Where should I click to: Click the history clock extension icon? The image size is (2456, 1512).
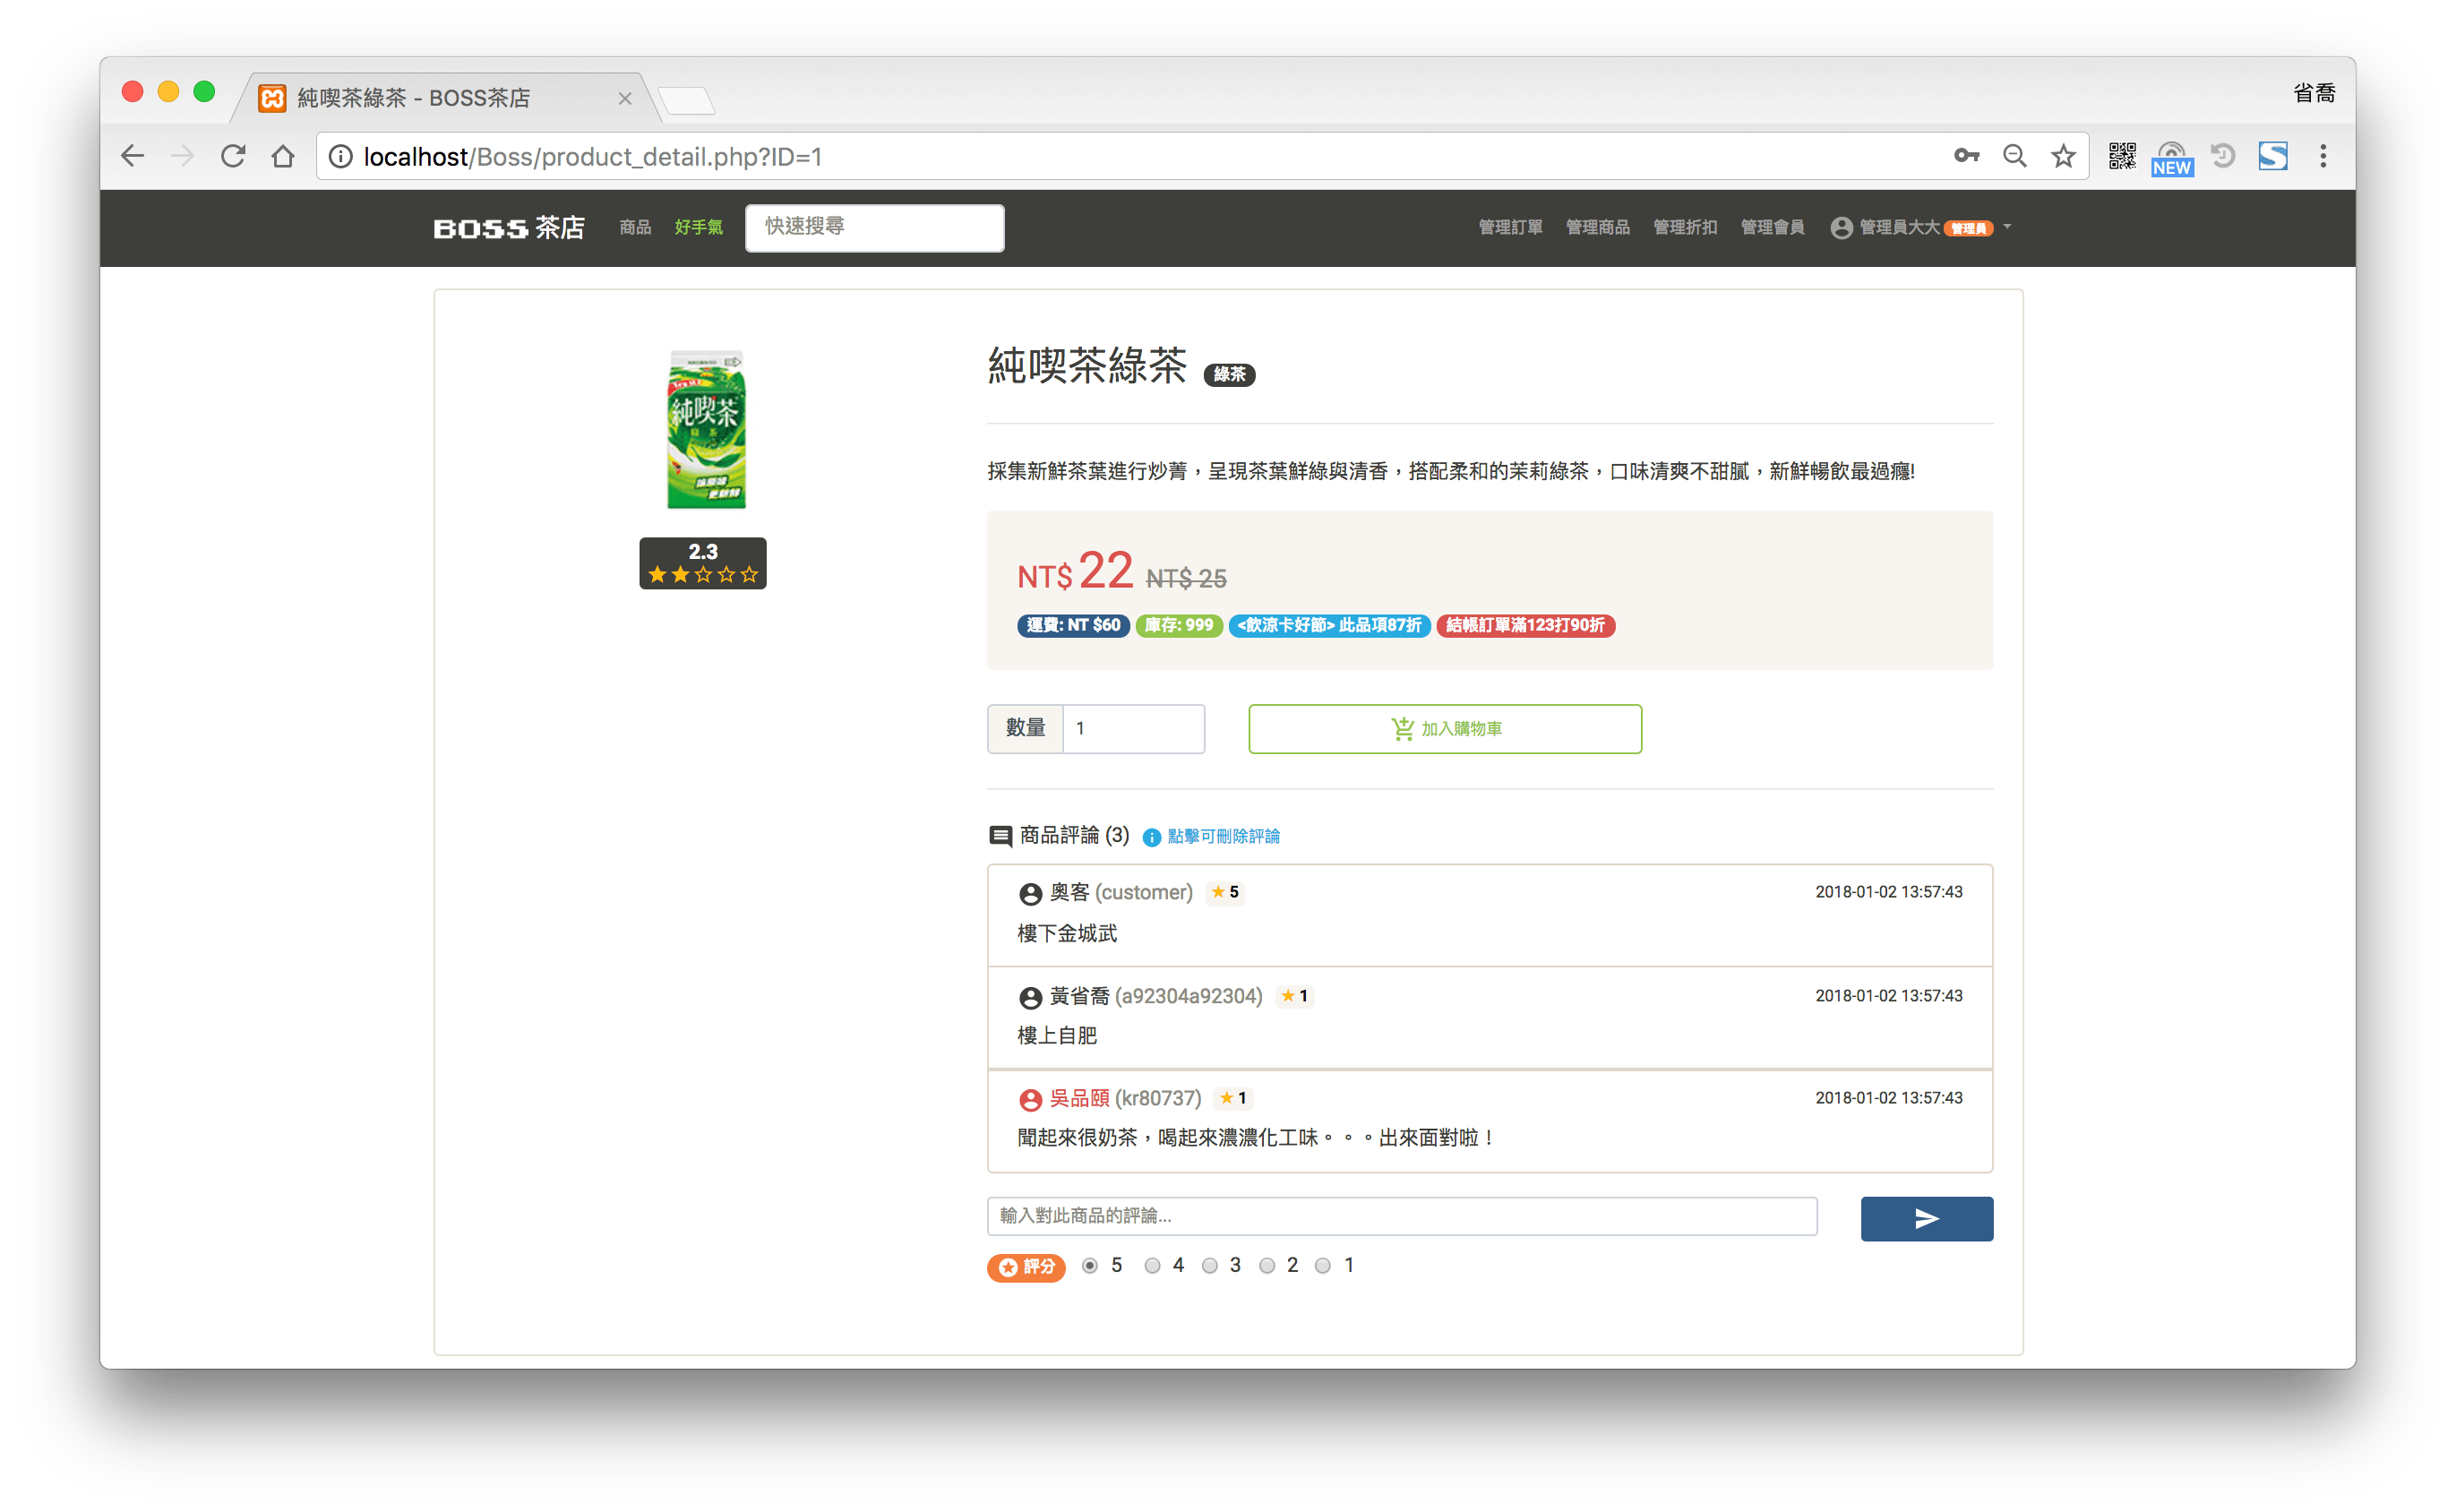tap(2222, 156)
